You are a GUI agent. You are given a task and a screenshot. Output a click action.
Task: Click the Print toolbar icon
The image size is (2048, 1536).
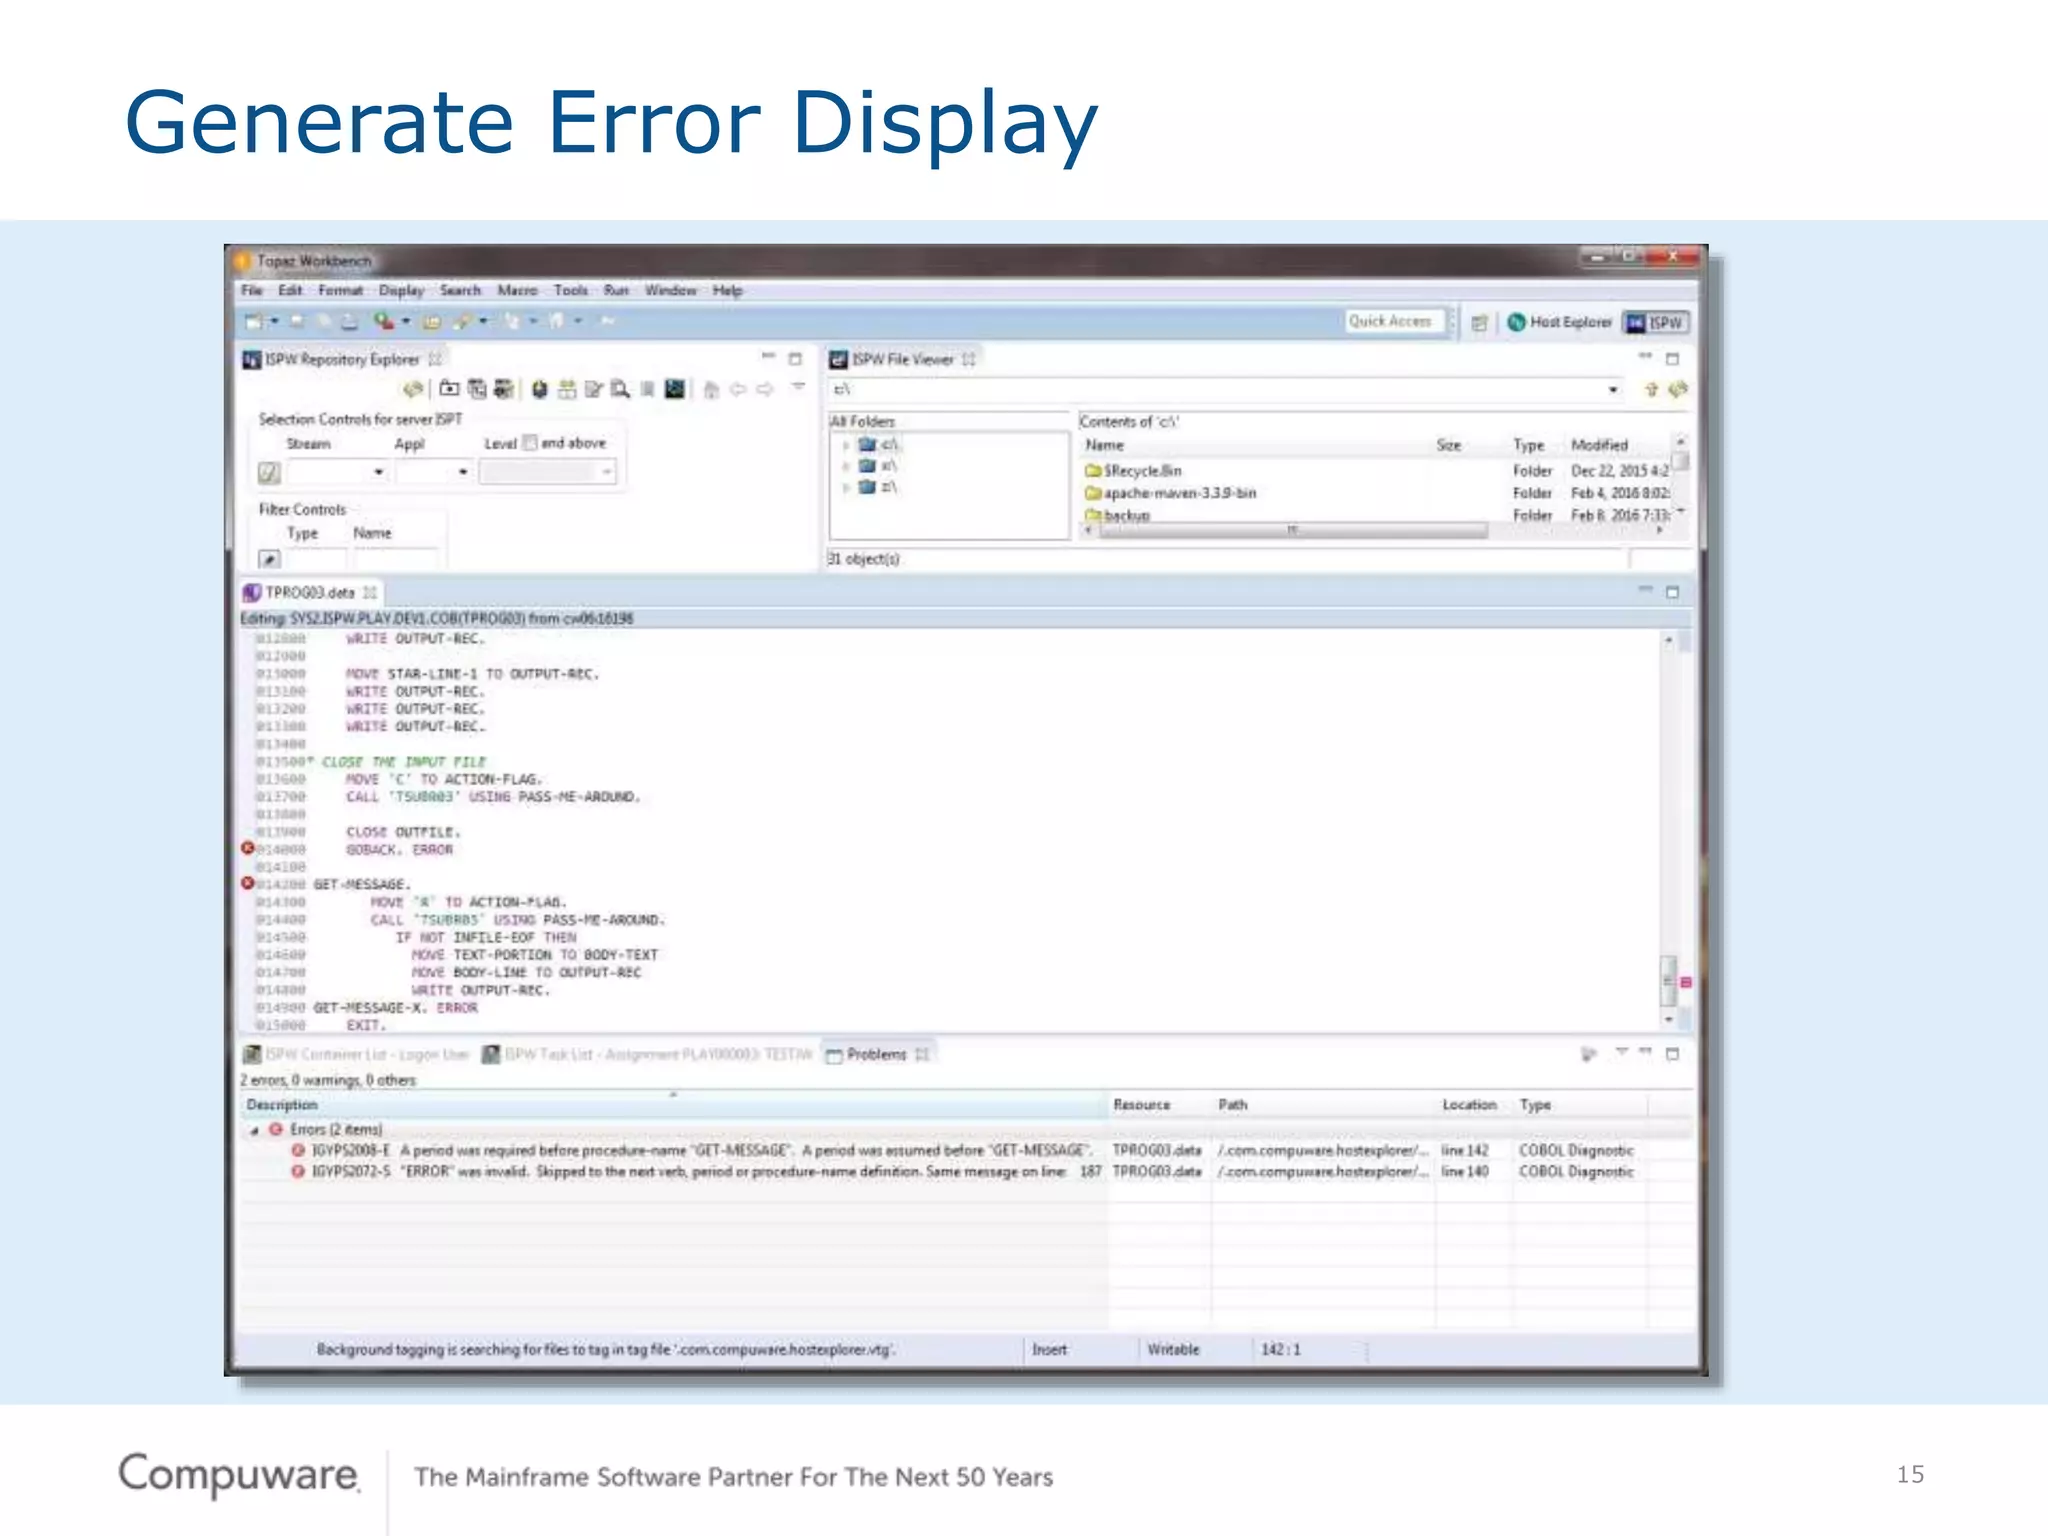349,321
